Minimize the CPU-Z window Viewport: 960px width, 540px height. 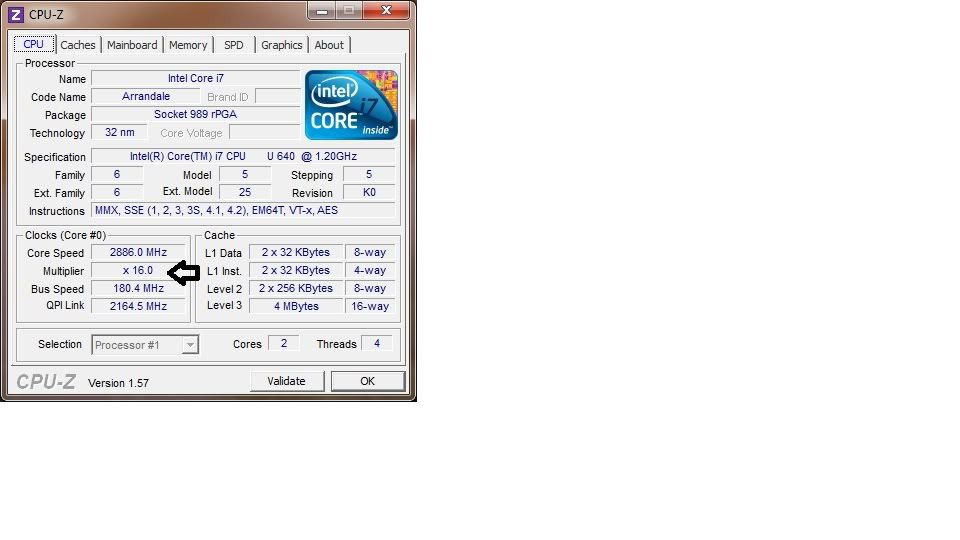322,10
